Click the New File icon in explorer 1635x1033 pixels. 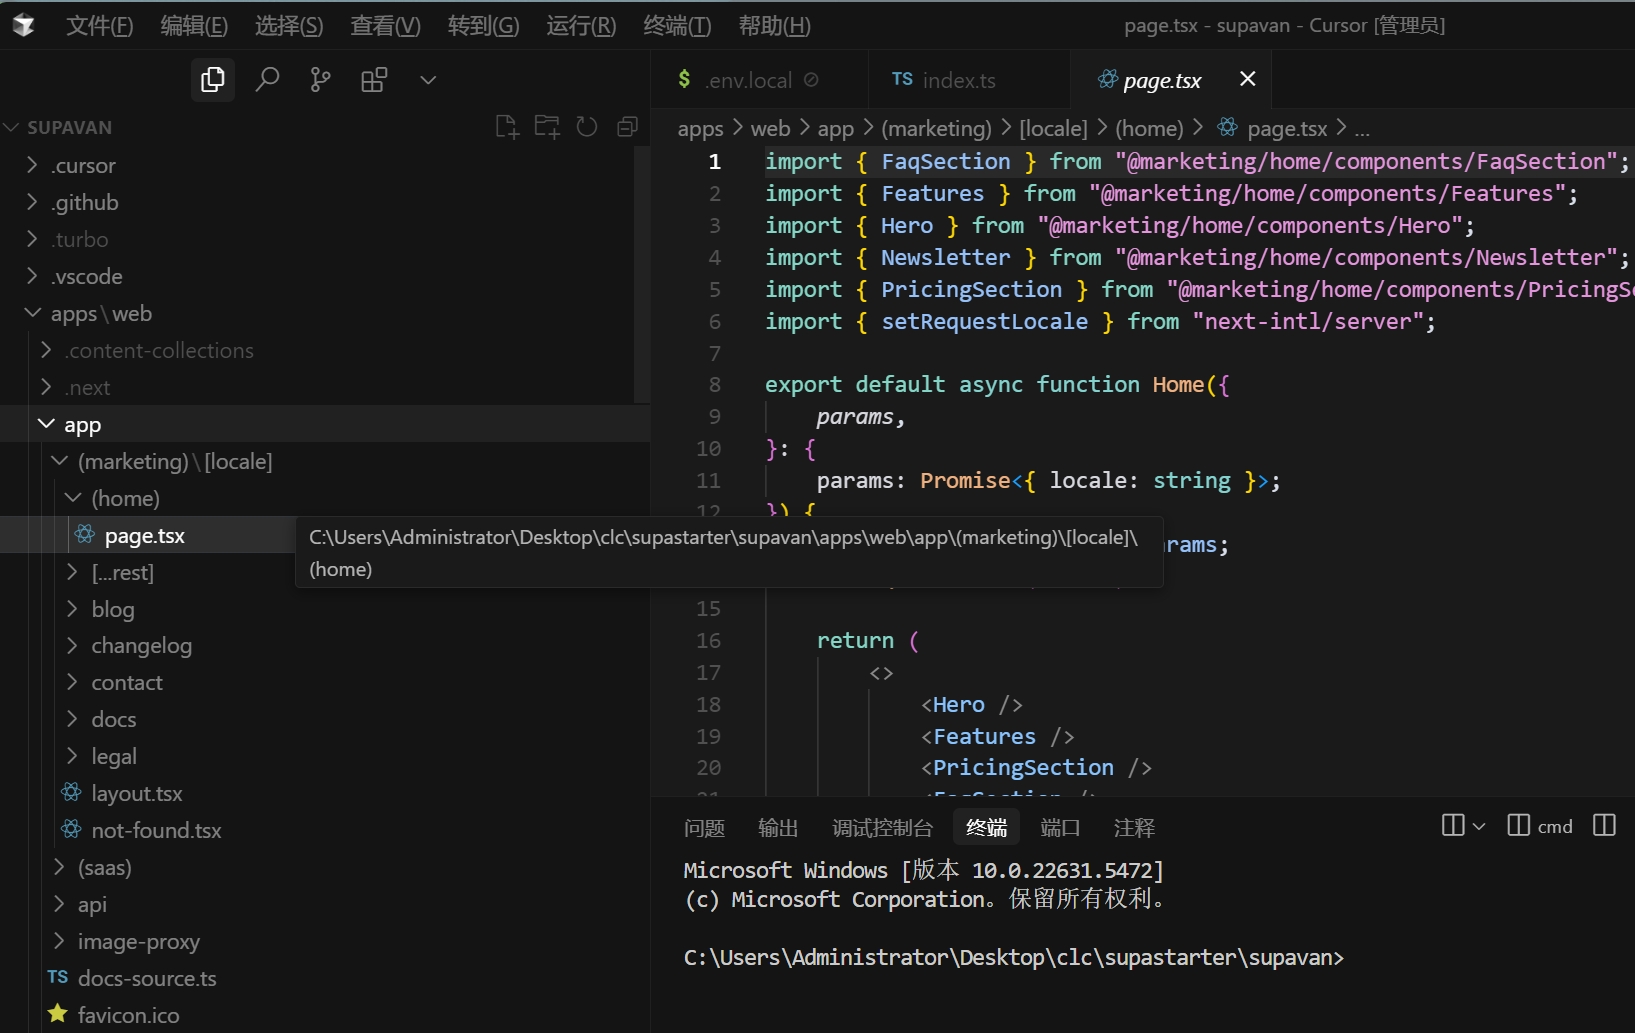coord(507,127)
